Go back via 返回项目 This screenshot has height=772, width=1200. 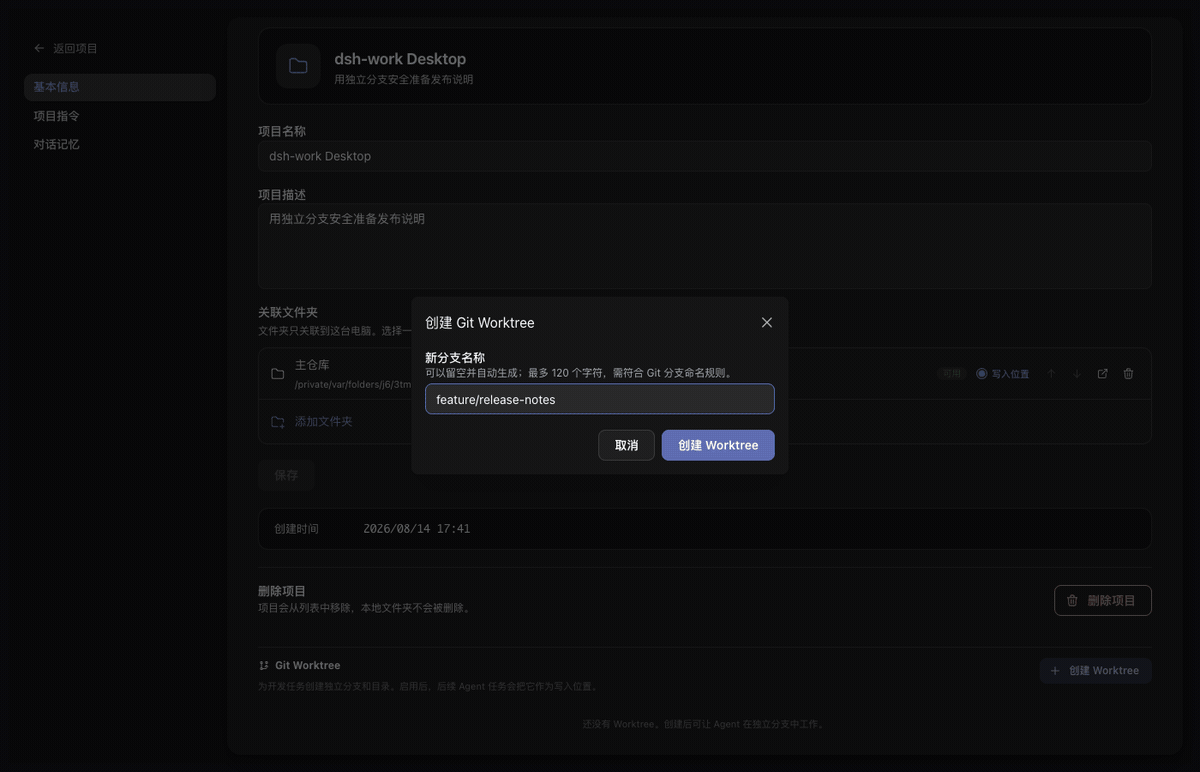[65, 48]
